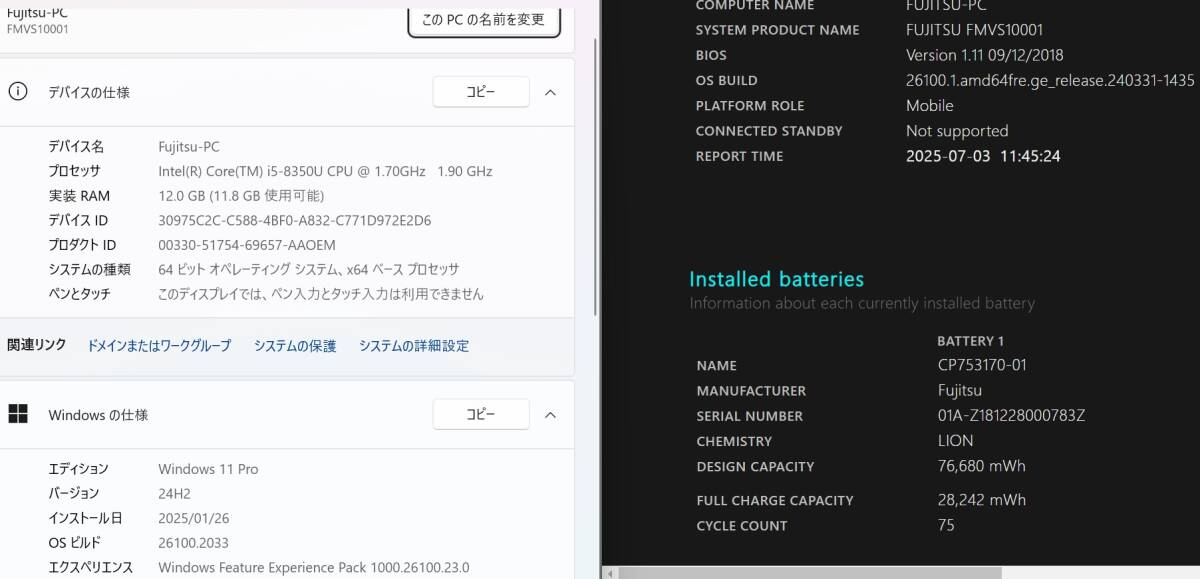Select system product name FUJITSU FMVS10001
The image size is (1200, 579).
pos(974,30)
